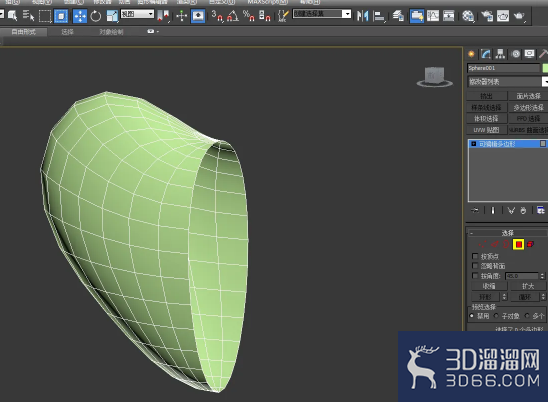Click the UVW 贴图 modifier button
The image size is (548, 402).
tap(486, 130)
